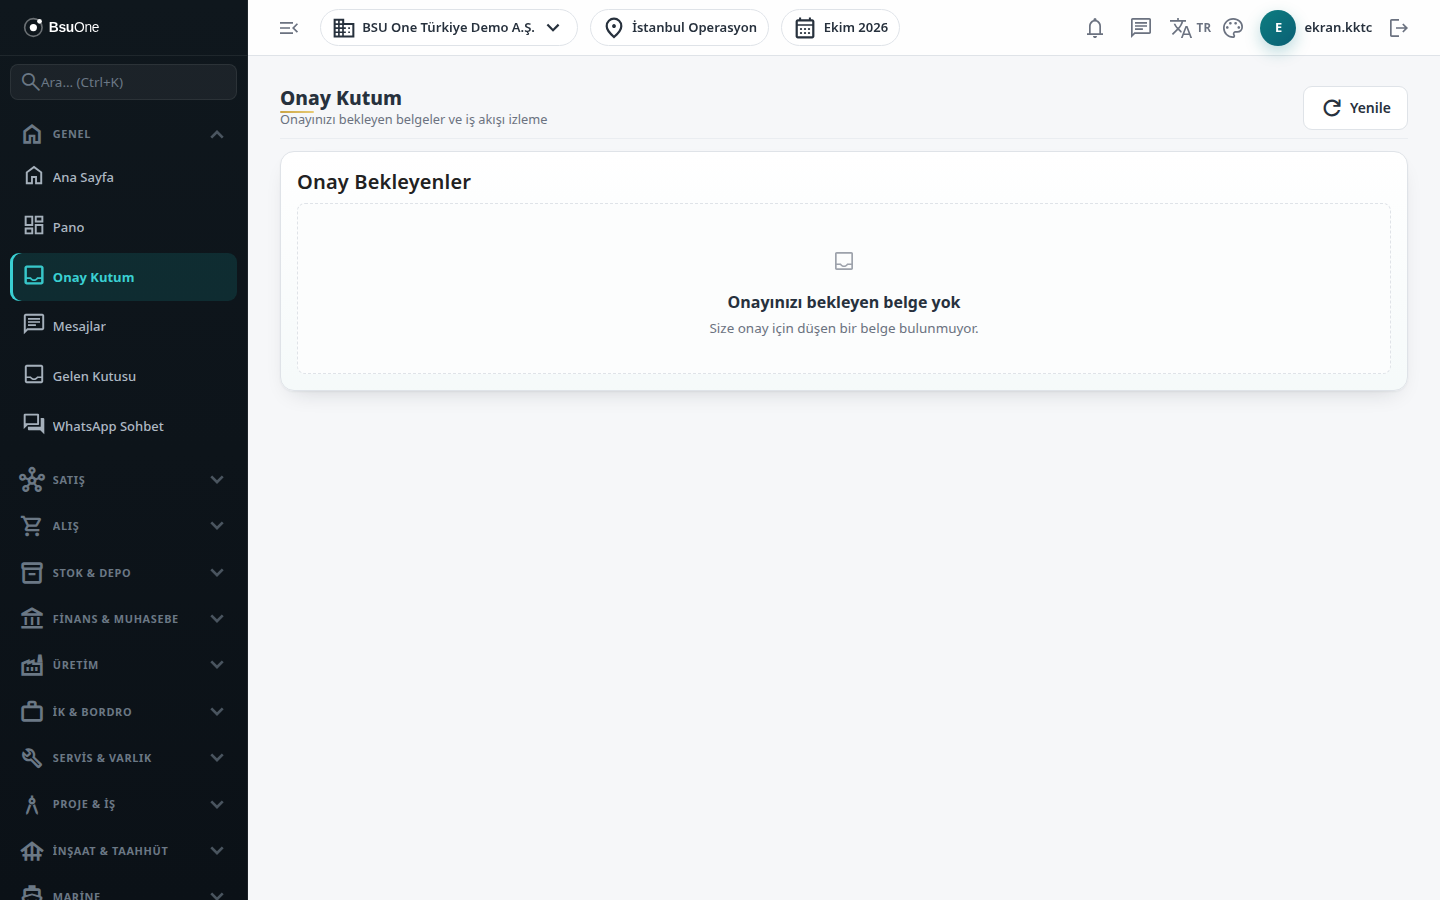
Task: Open the Ekim 2026 period selector
Action: (x=840, y=28)
